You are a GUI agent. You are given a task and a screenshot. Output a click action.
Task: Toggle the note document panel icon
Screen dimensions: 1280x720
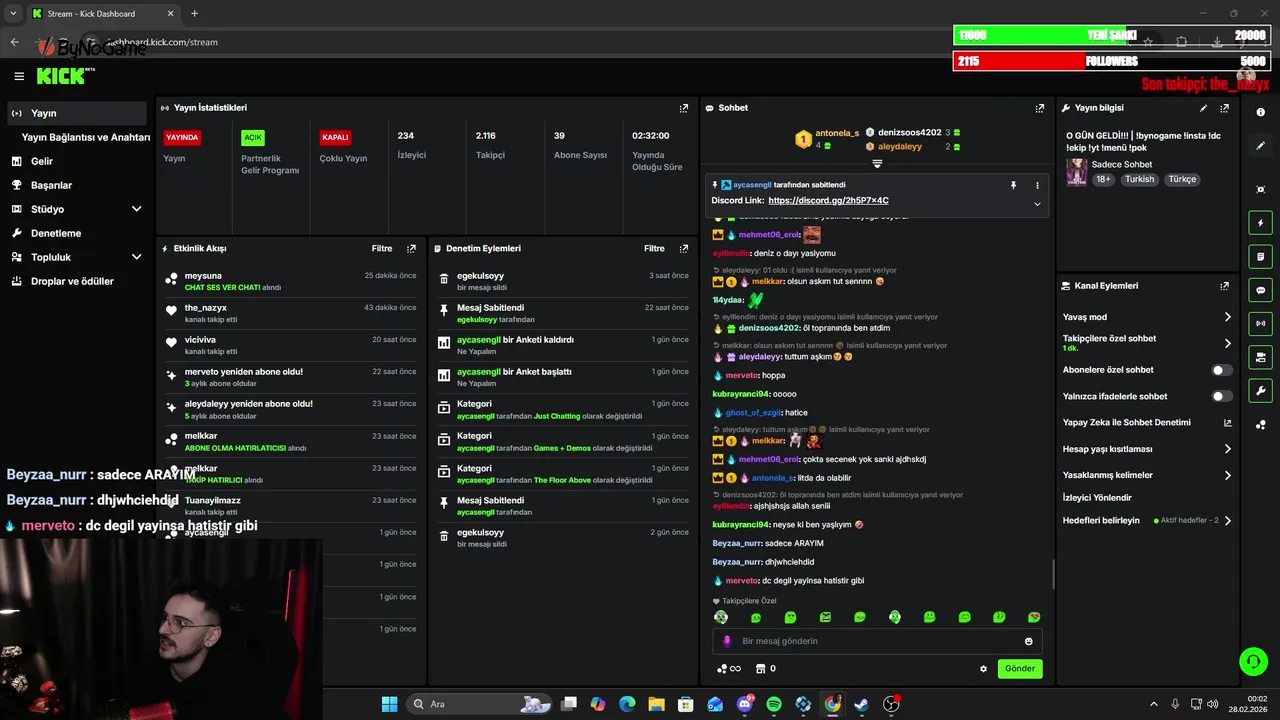click(x=1260, y=256)
